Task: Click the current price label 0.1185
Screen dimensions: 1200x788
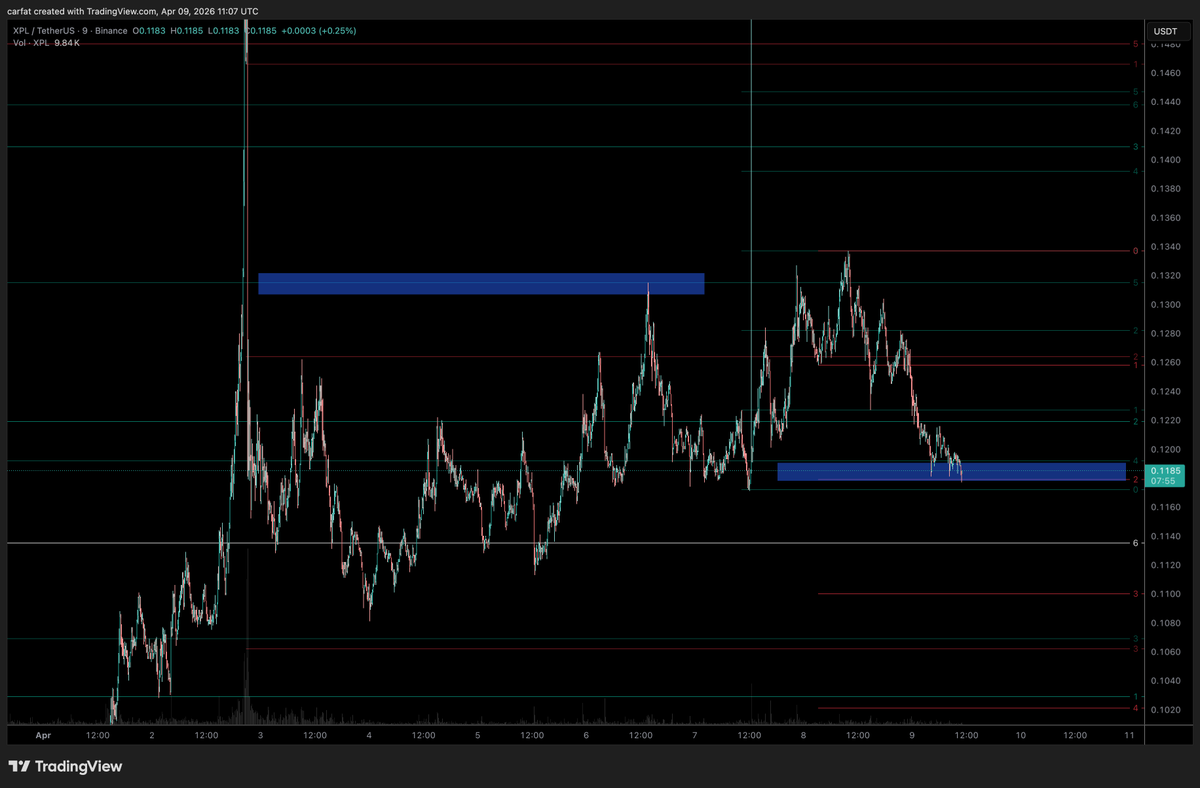Action: pyautogui.click(x=1166, y=470)
